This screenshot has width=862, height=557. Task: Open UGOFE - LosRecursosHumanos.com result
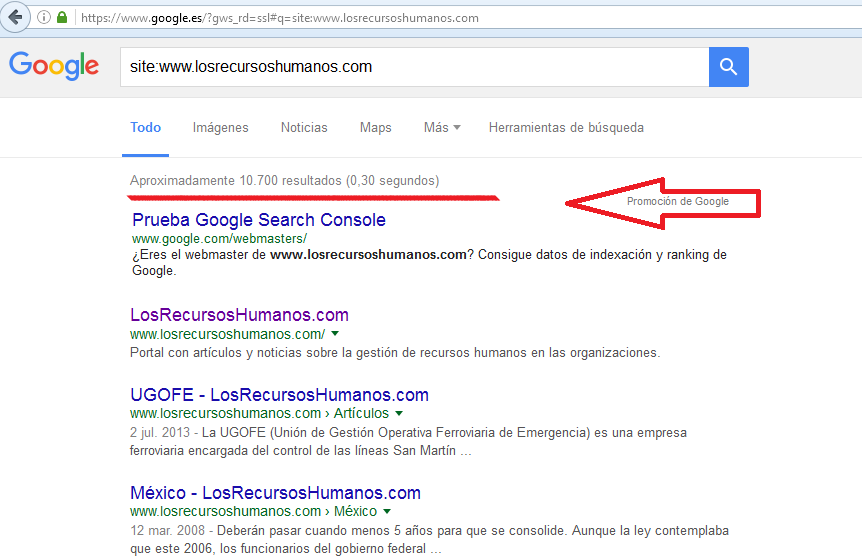pos(279,395)
